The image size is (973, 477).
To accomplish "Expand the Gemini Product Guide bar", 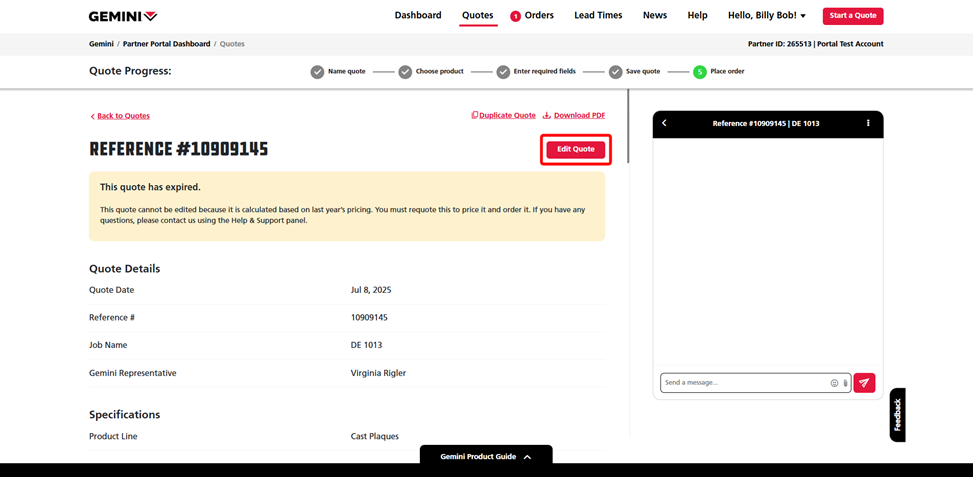I will pyautogui.click(x=486, y=456).
